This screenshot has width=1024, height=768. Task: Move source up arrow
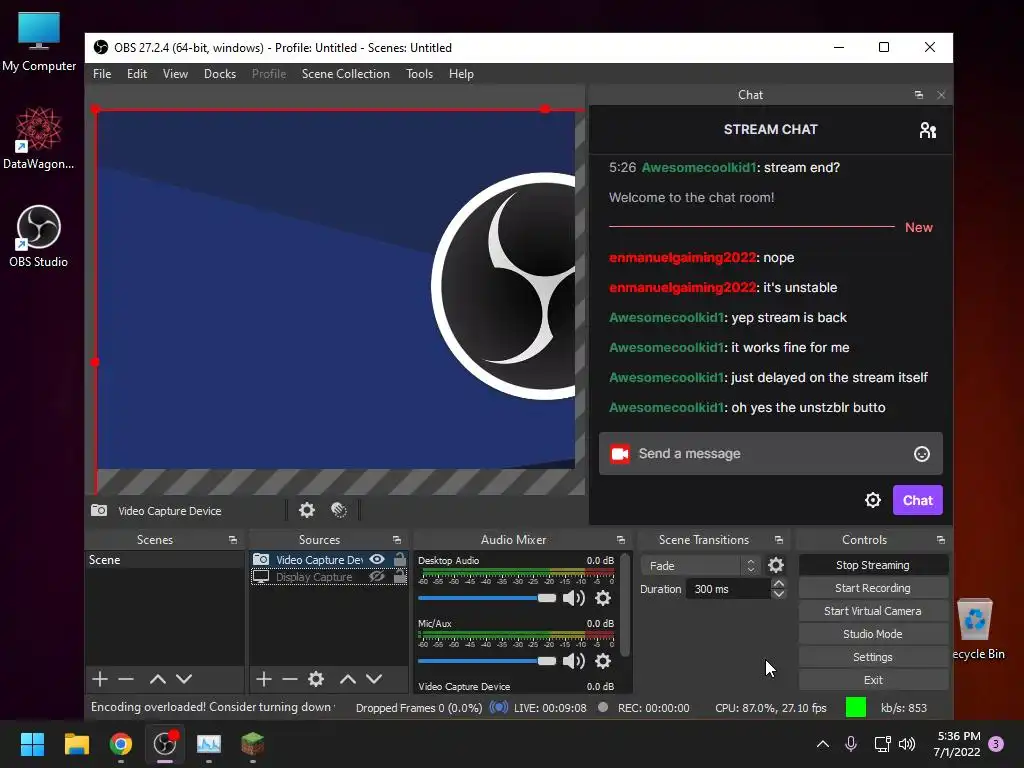click(347, 679)
